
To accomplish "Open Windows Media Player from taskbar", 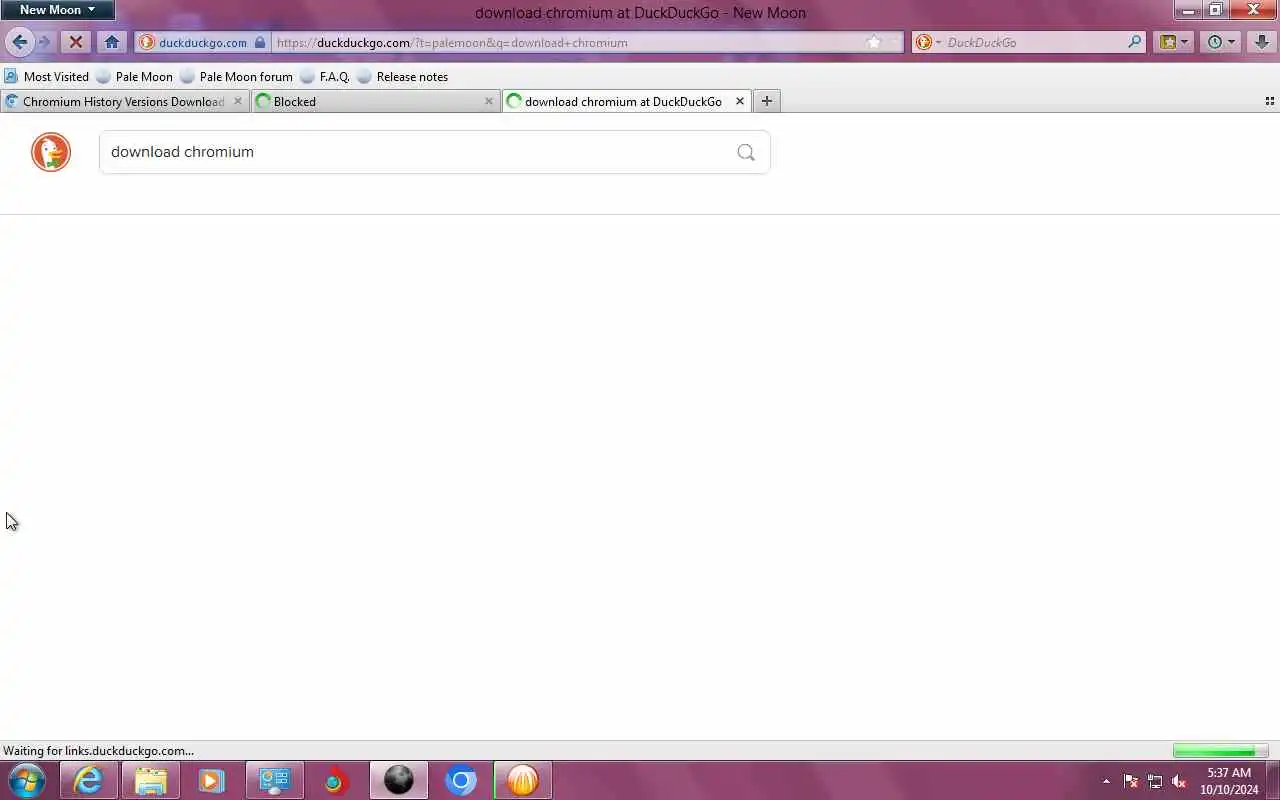I will coord(212,780).
